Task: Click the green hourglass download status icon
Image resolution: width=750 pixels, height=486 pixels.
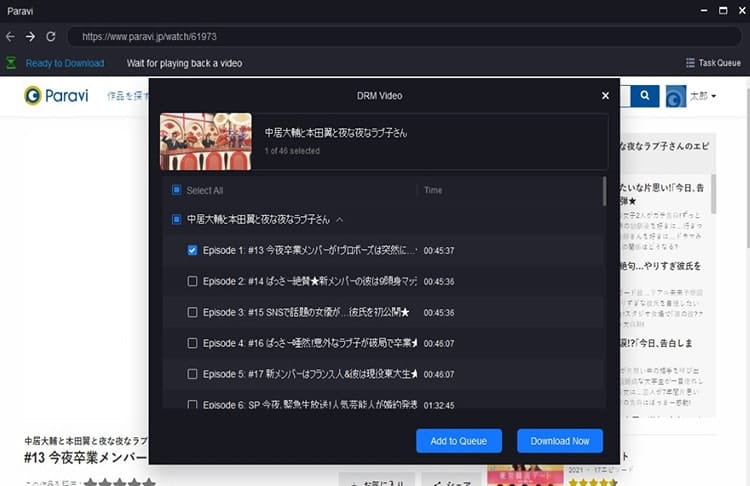Action: point(11,63)
